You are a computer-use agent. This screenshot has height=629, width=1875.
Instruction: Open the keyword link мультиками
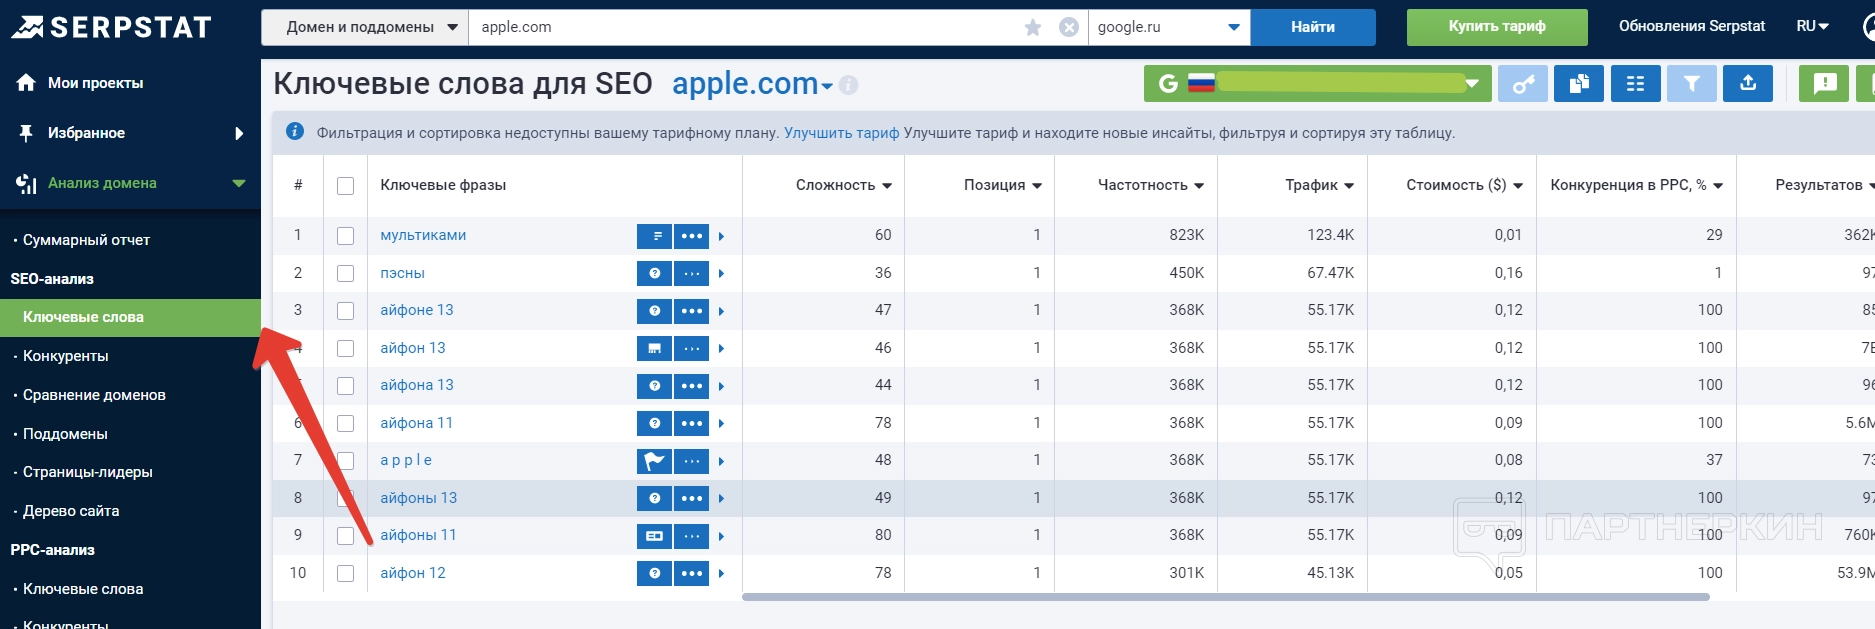click(x=423, y=236)
